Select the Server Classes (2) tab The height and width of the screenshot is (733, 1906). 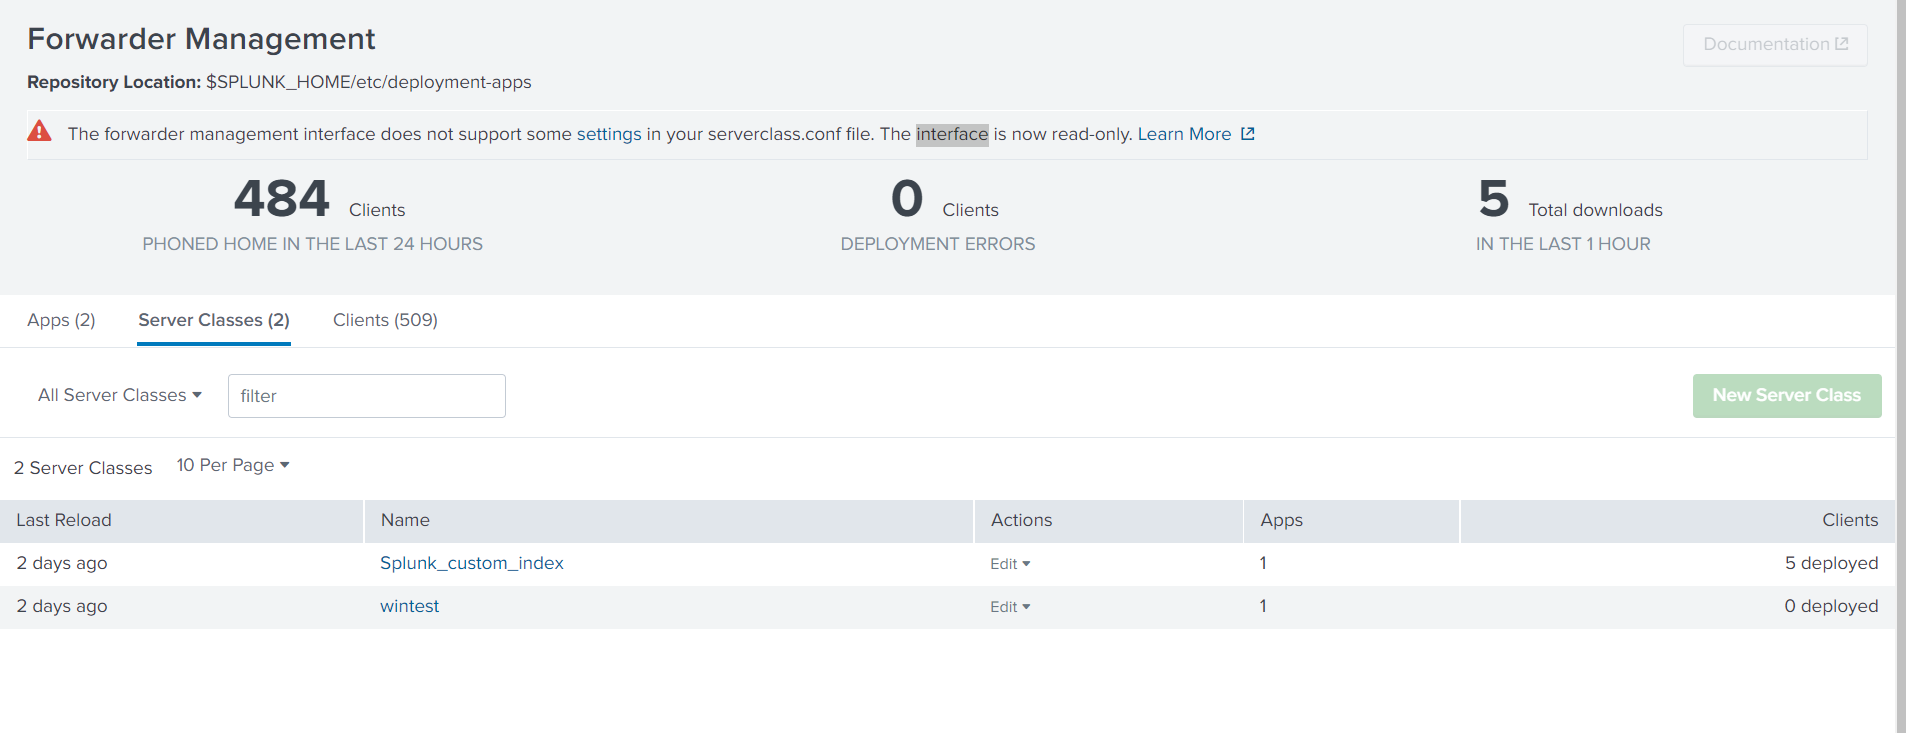coord(214,320)
